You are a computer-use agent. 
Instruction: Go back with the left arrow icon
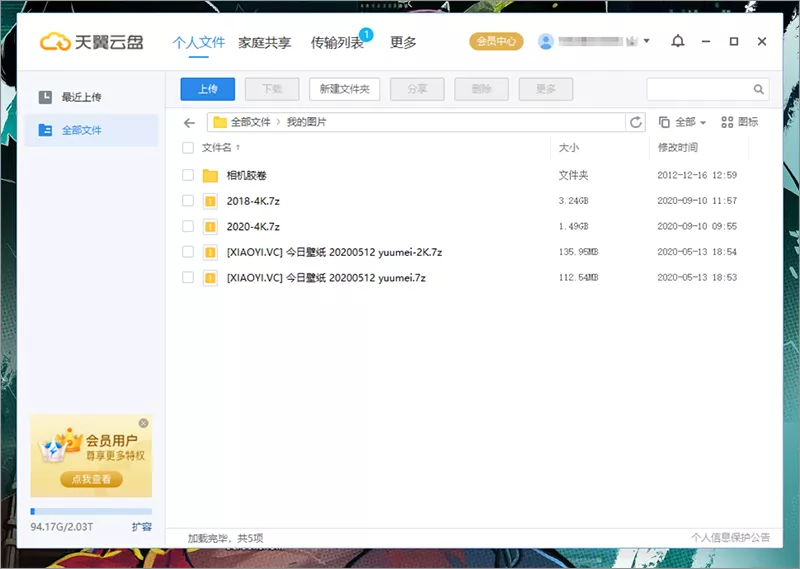[x=189, y=122]
